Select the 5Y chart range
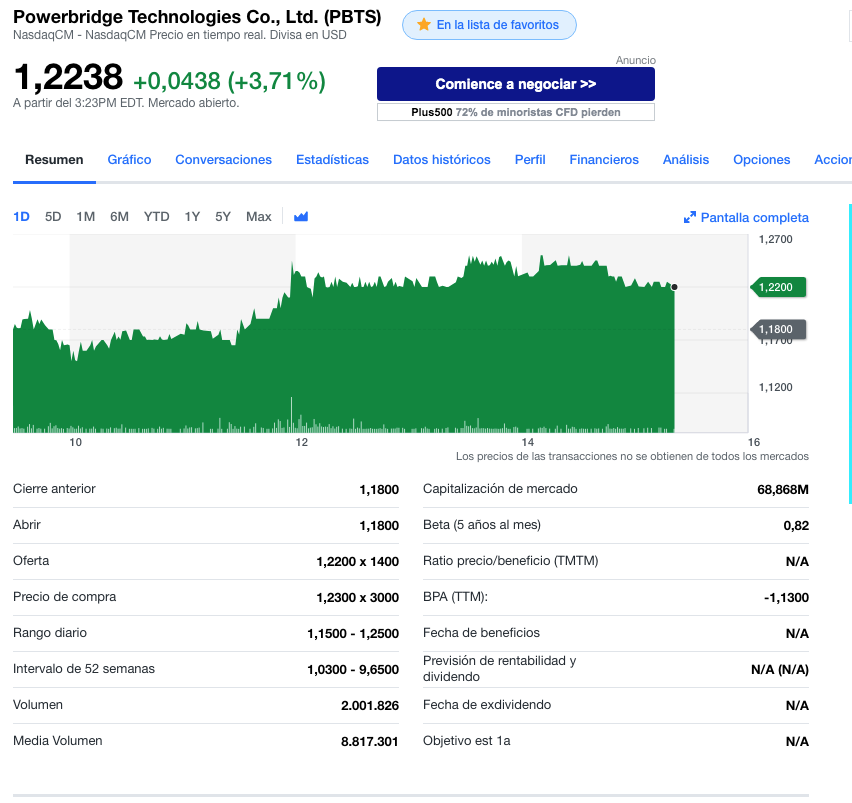Image resolution: width=852 pixels, height=803 pixels. point(223,217)
